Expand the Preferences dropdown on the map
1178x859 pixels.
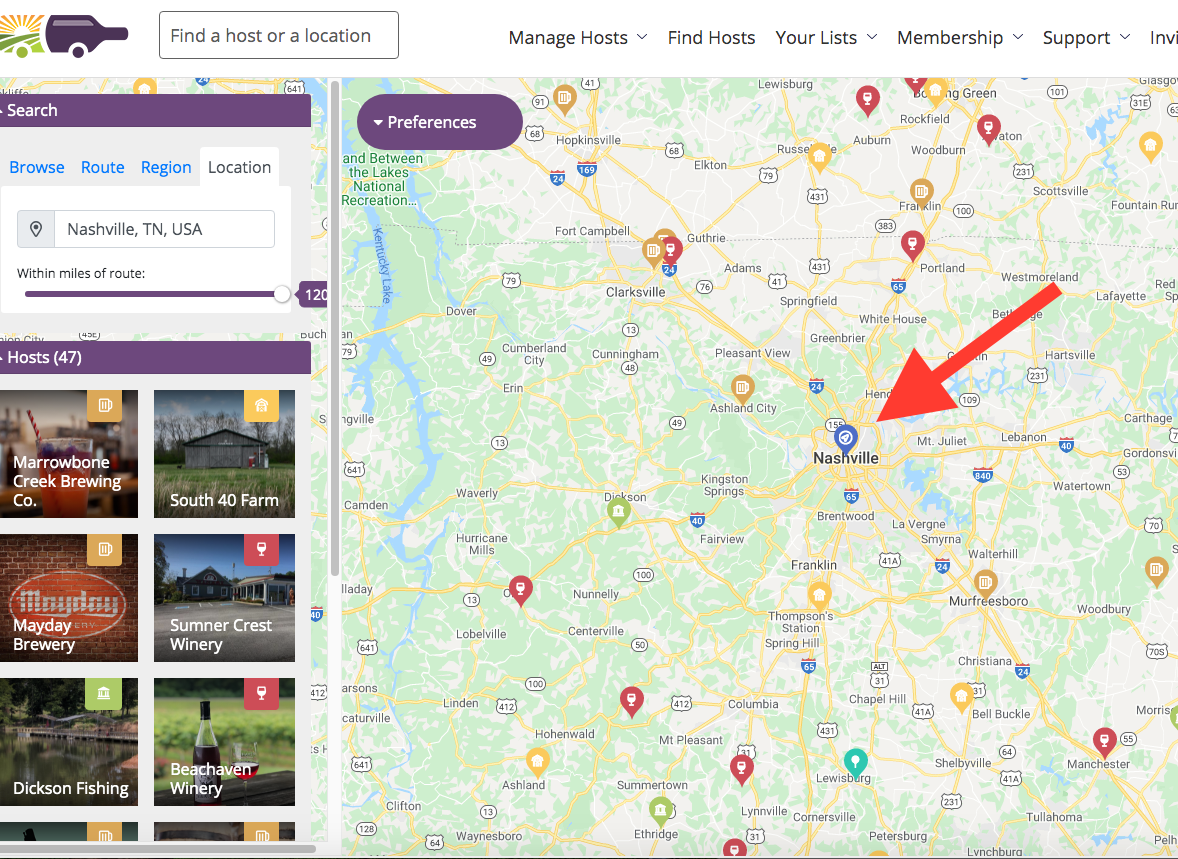(439, 122)
